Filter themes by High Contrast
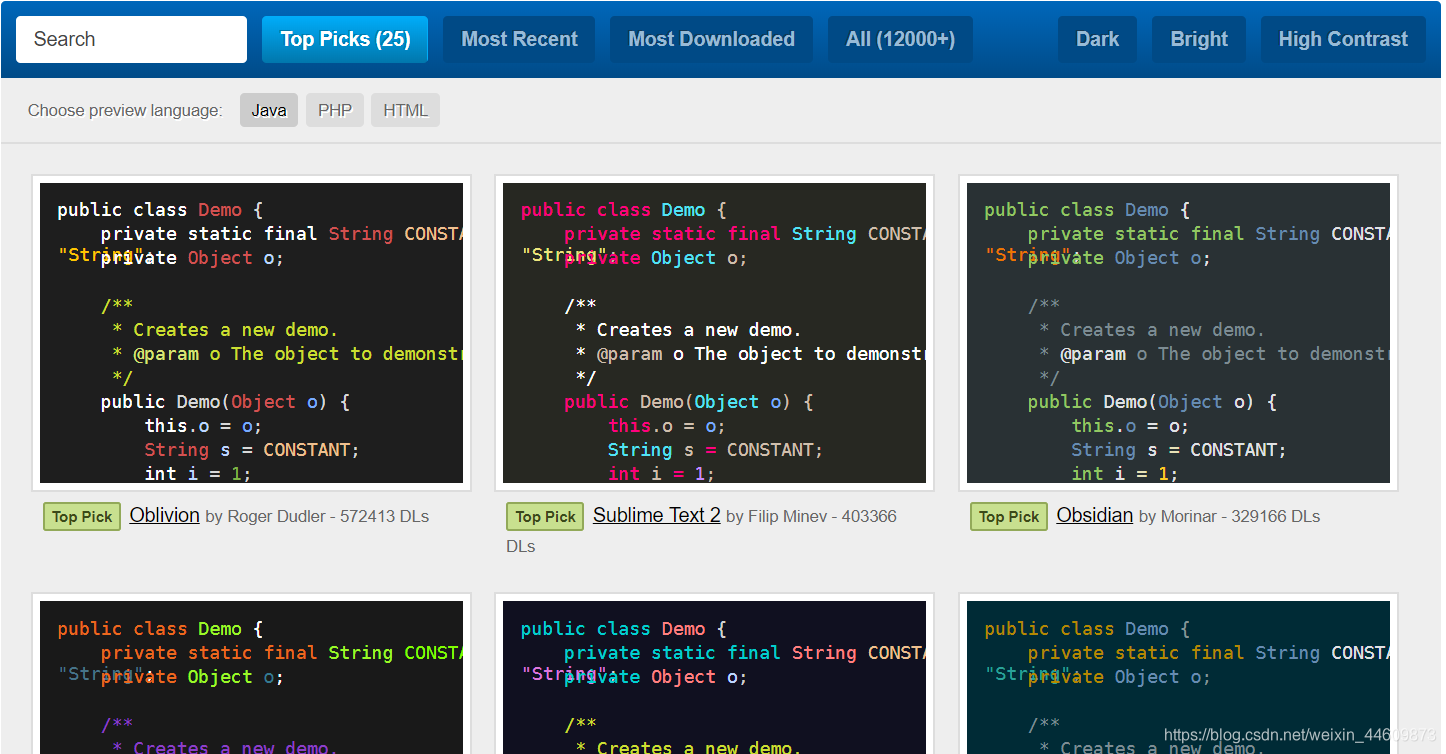Screen dimensions: 1446x754 (1343, 39)
